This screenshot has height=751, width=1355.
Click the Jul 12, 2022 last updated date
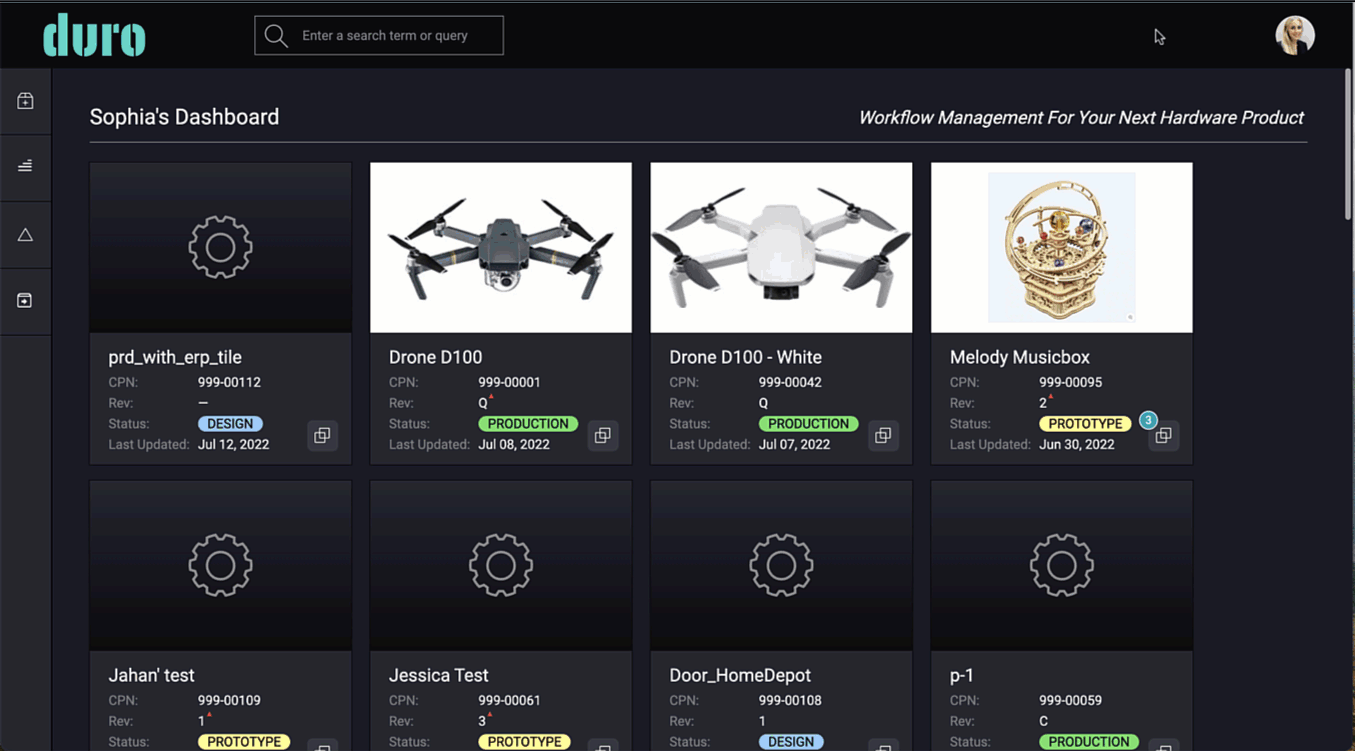[233, 444]
